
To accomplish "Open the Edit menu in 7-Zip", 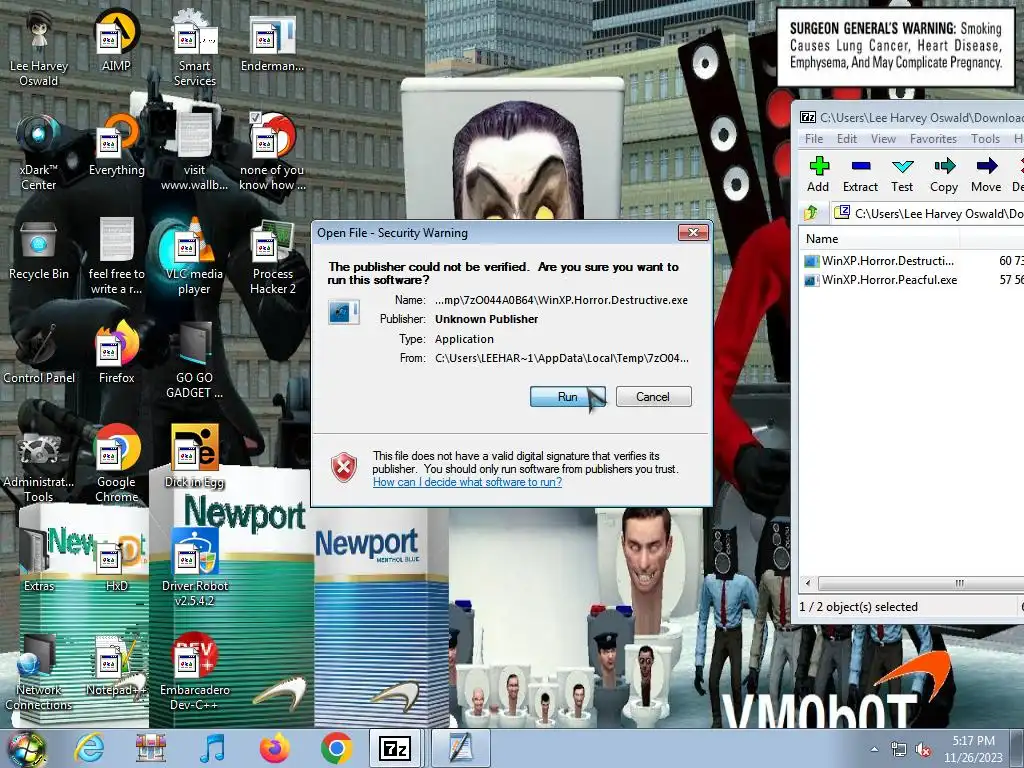I will pyautogui.click(x=847, y=138).
